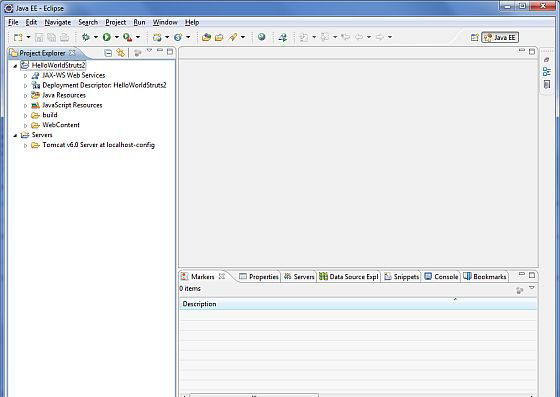
Task: Switch to the Data Source Explorer tab
Action: coord(349,277)
